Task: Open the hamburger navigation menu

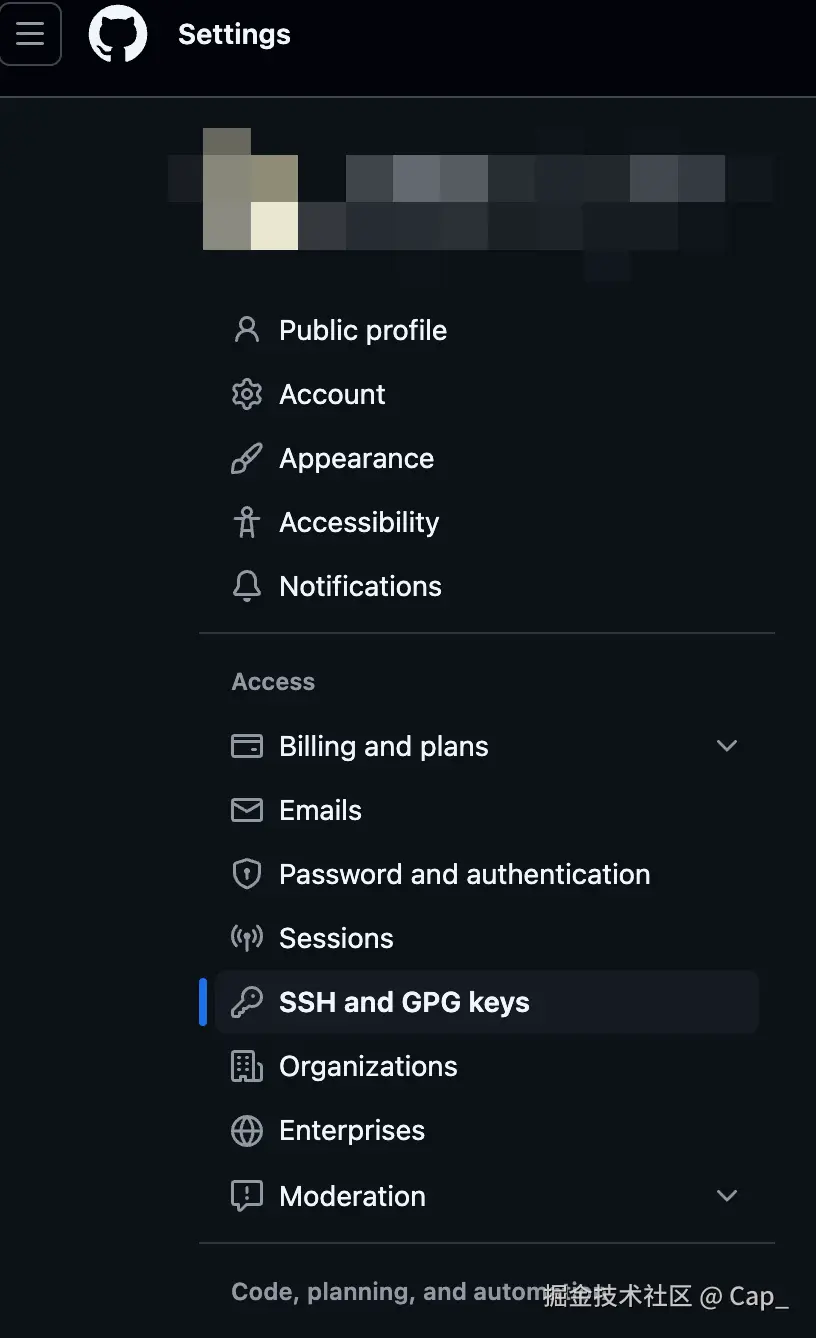Action: pyautogui.click(x=30, y=34)
